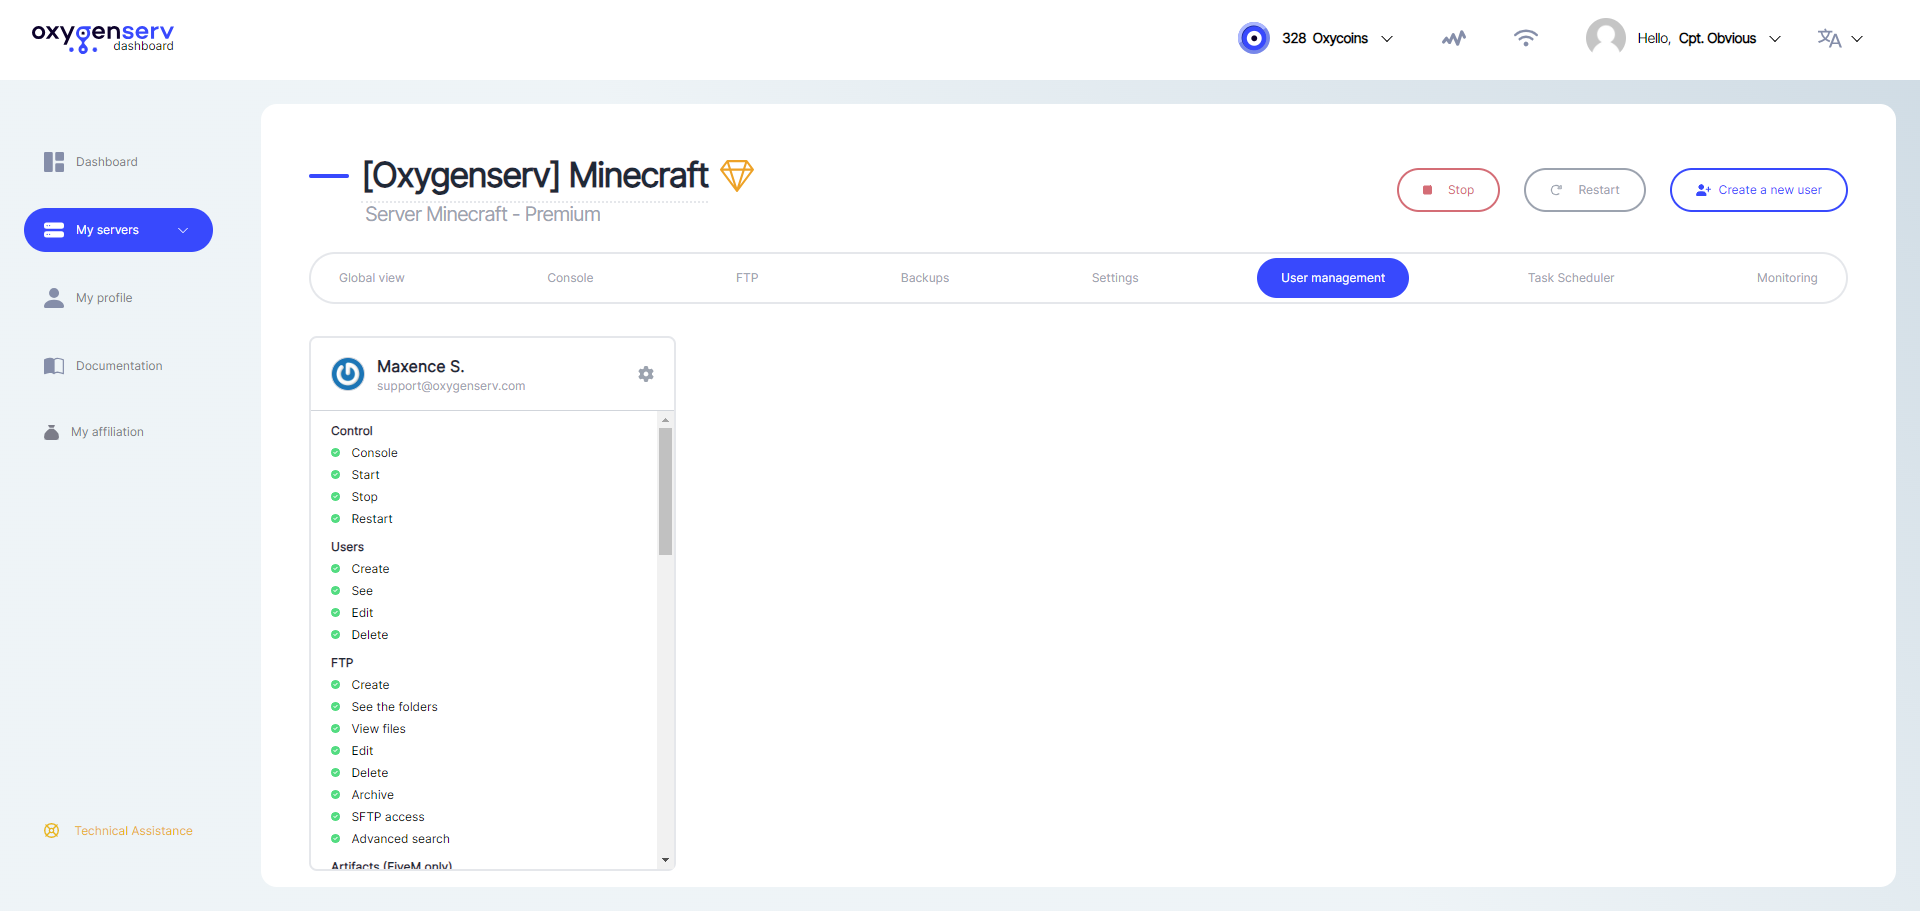Click the Dashboard sidebar icon

(x=54, y=162)
